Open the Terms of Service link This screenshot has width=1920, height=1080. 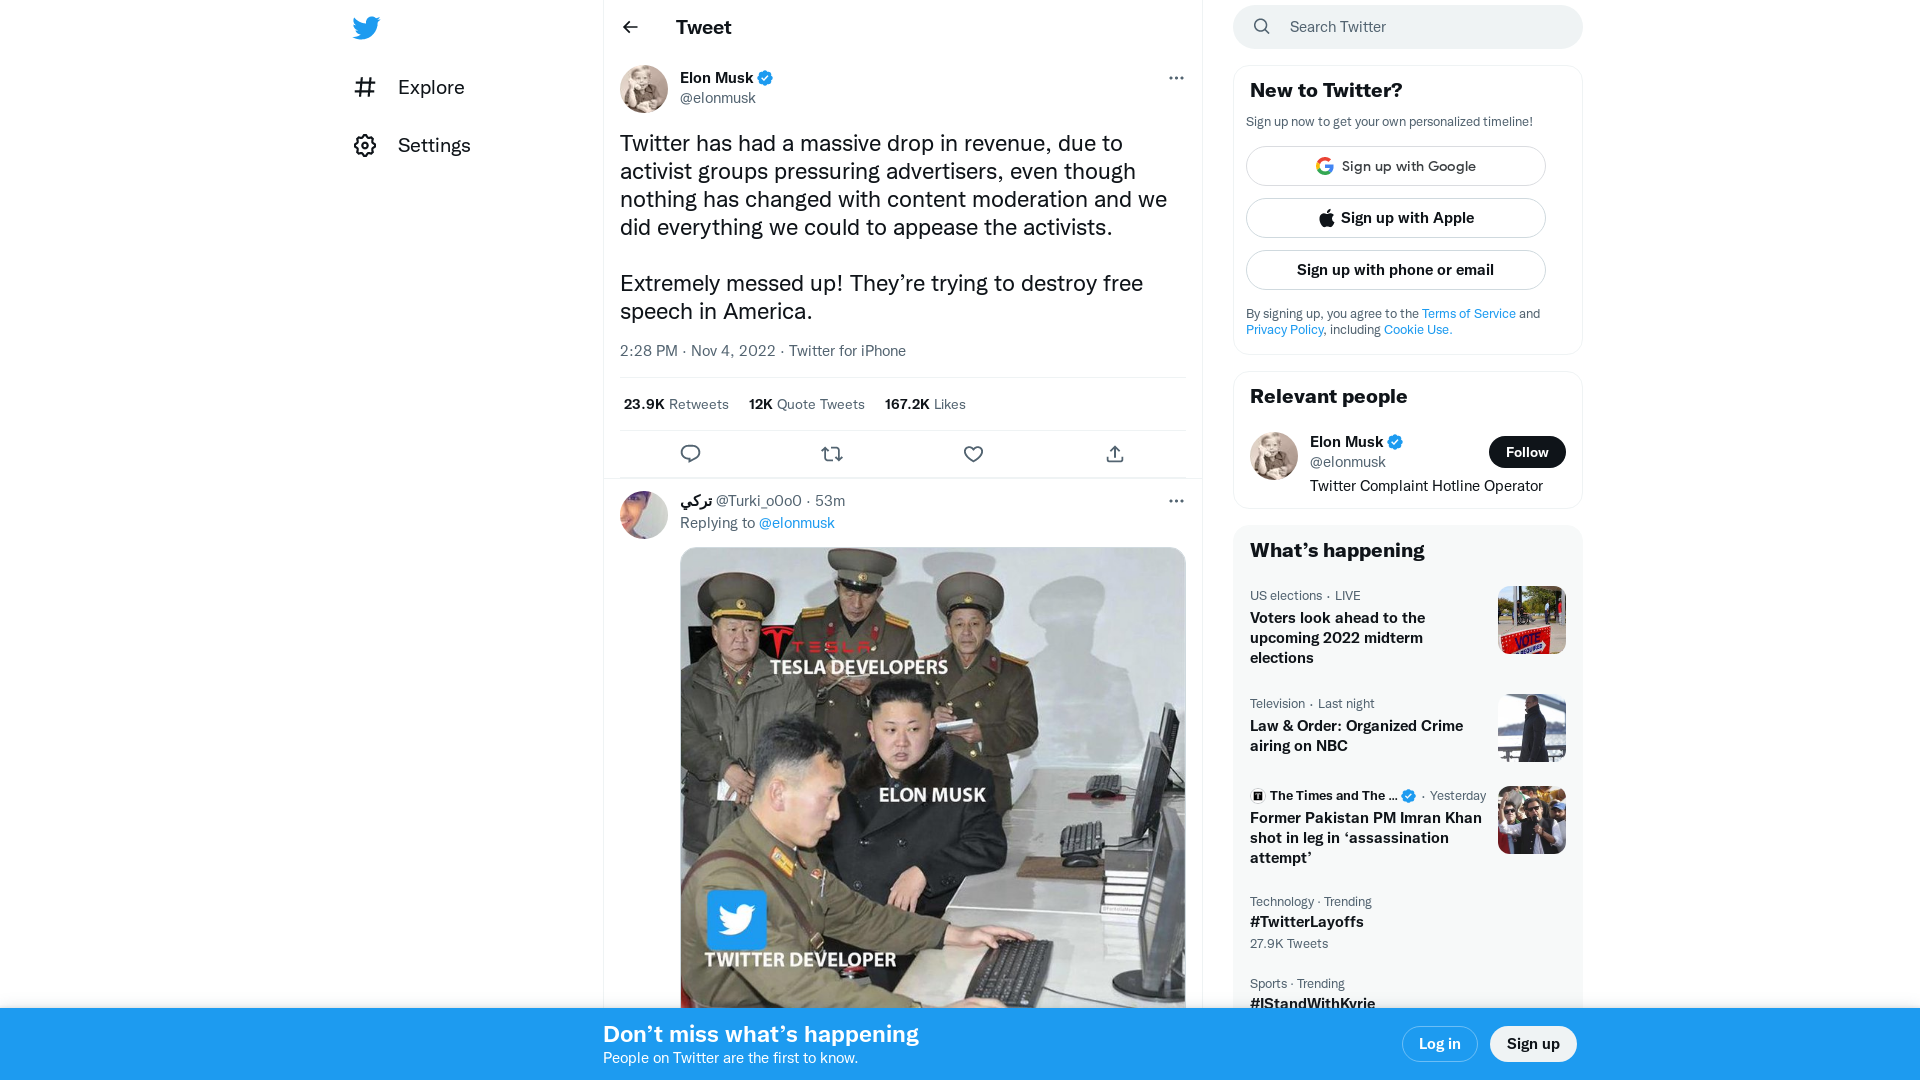click(1468, 313)
